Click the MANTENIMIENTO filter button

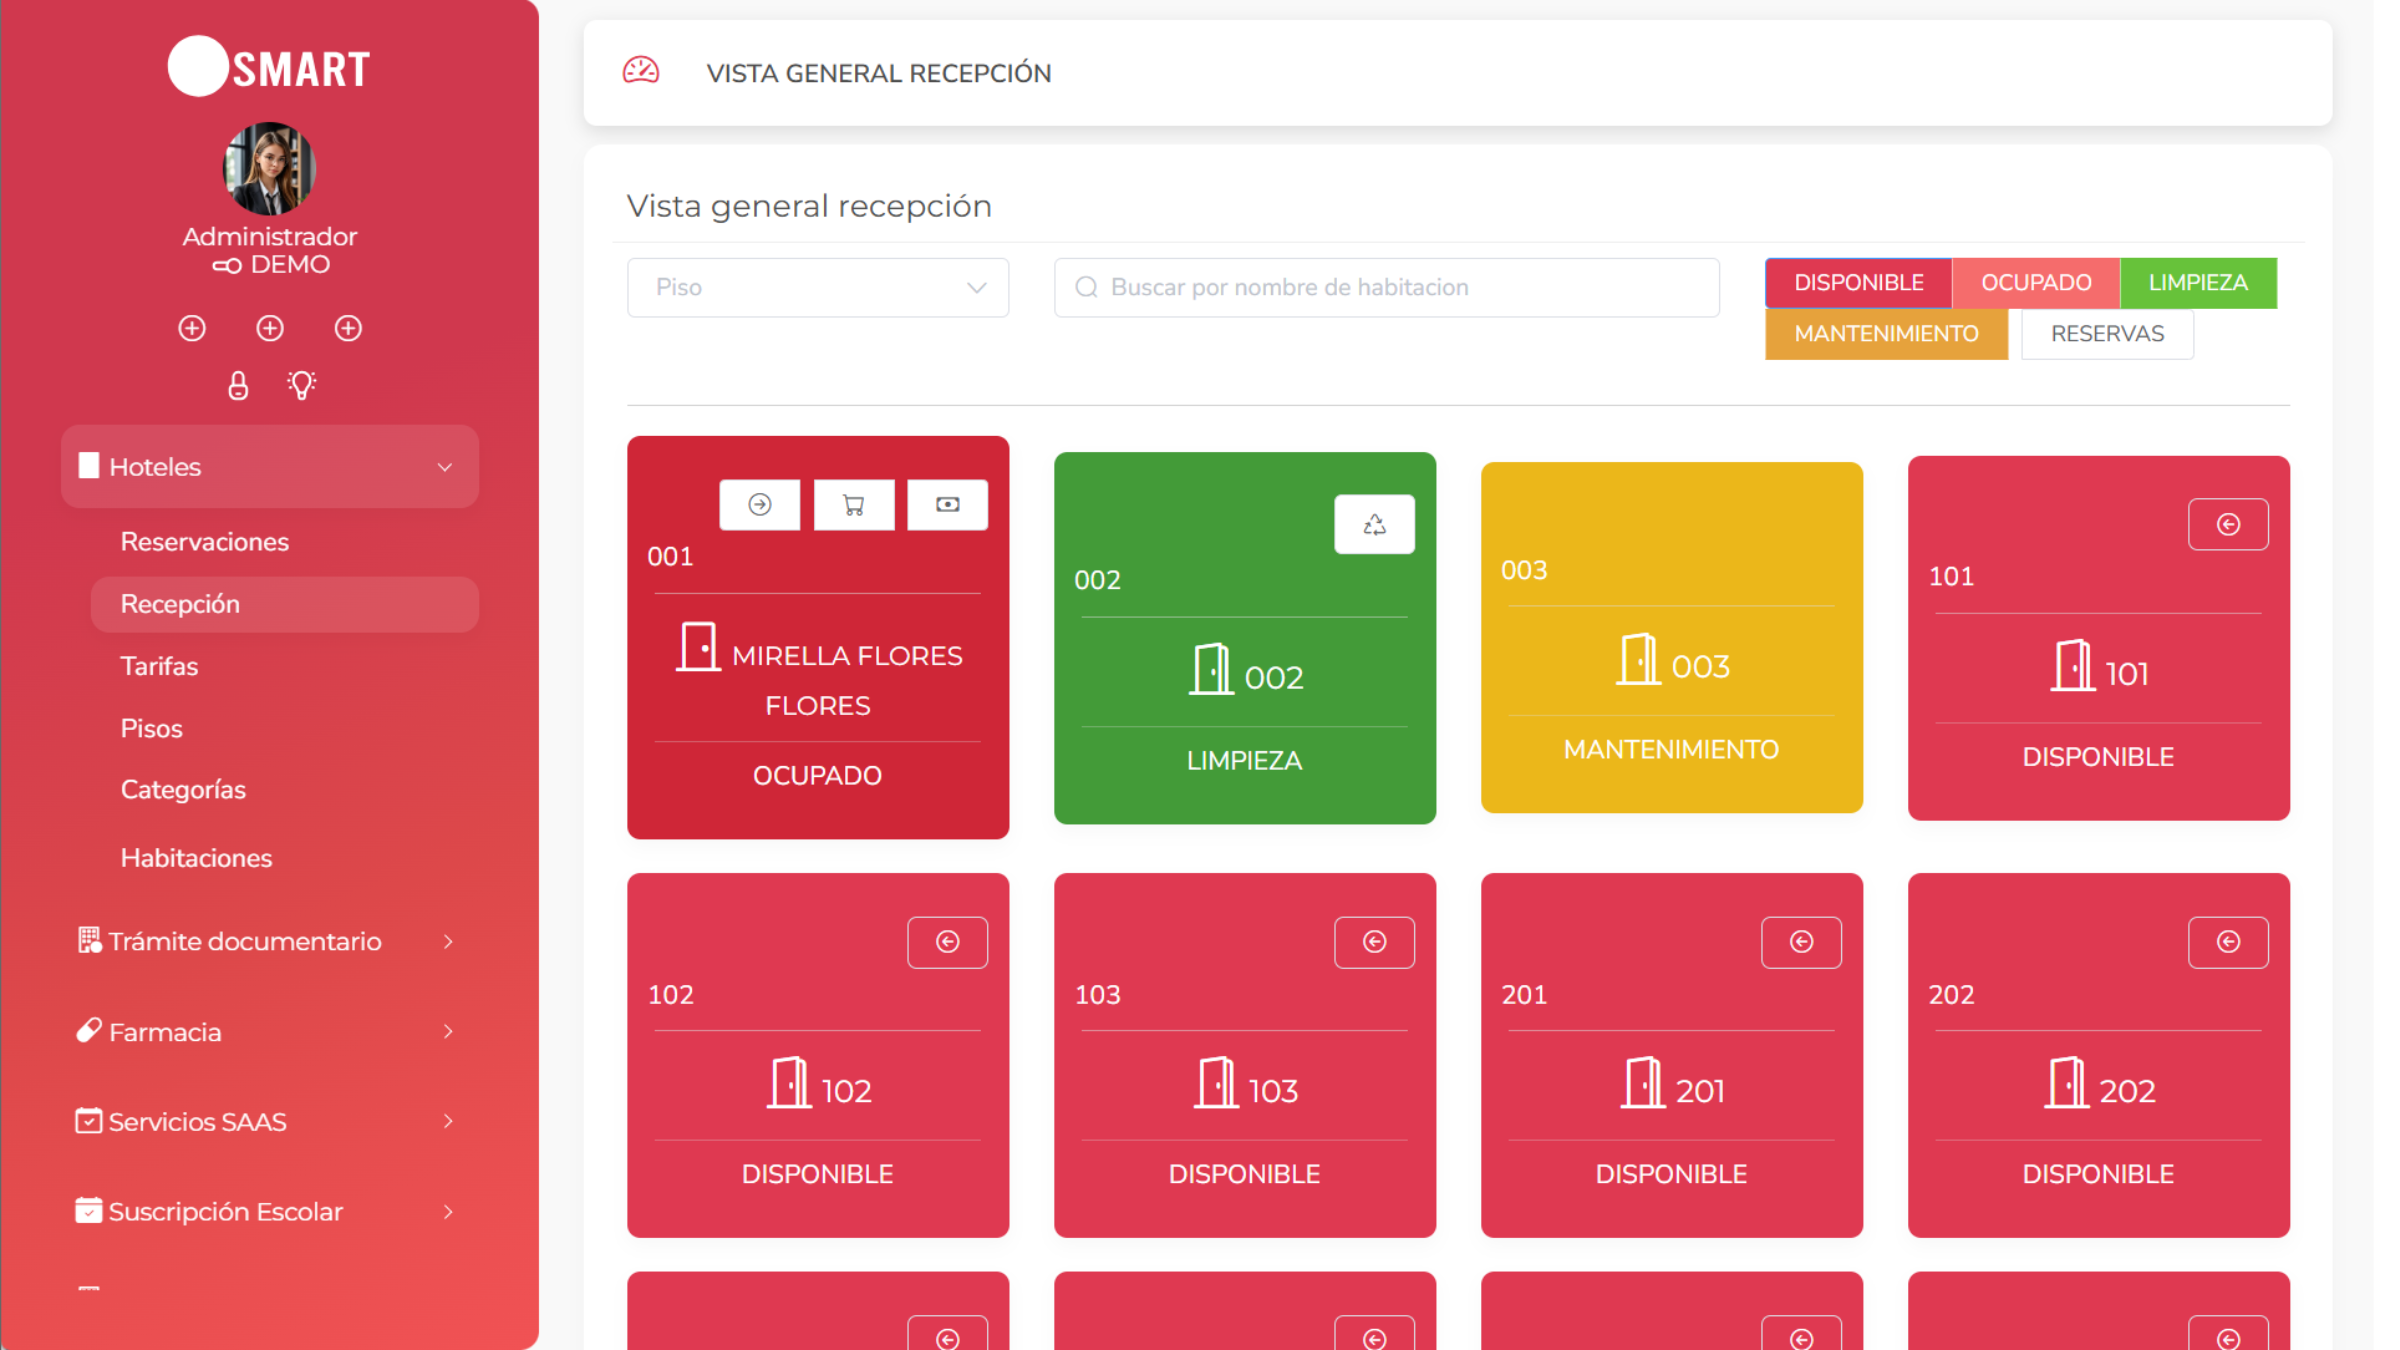point(1886,334)
